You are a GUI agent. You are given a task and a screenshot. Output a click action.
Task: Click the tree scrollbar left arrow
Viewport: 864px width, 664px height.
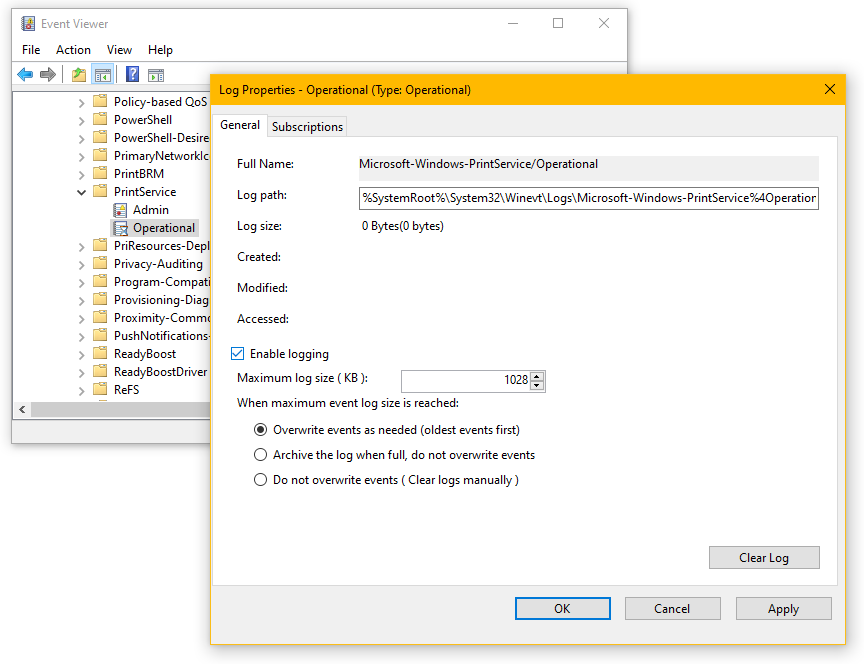coord(22,409)
